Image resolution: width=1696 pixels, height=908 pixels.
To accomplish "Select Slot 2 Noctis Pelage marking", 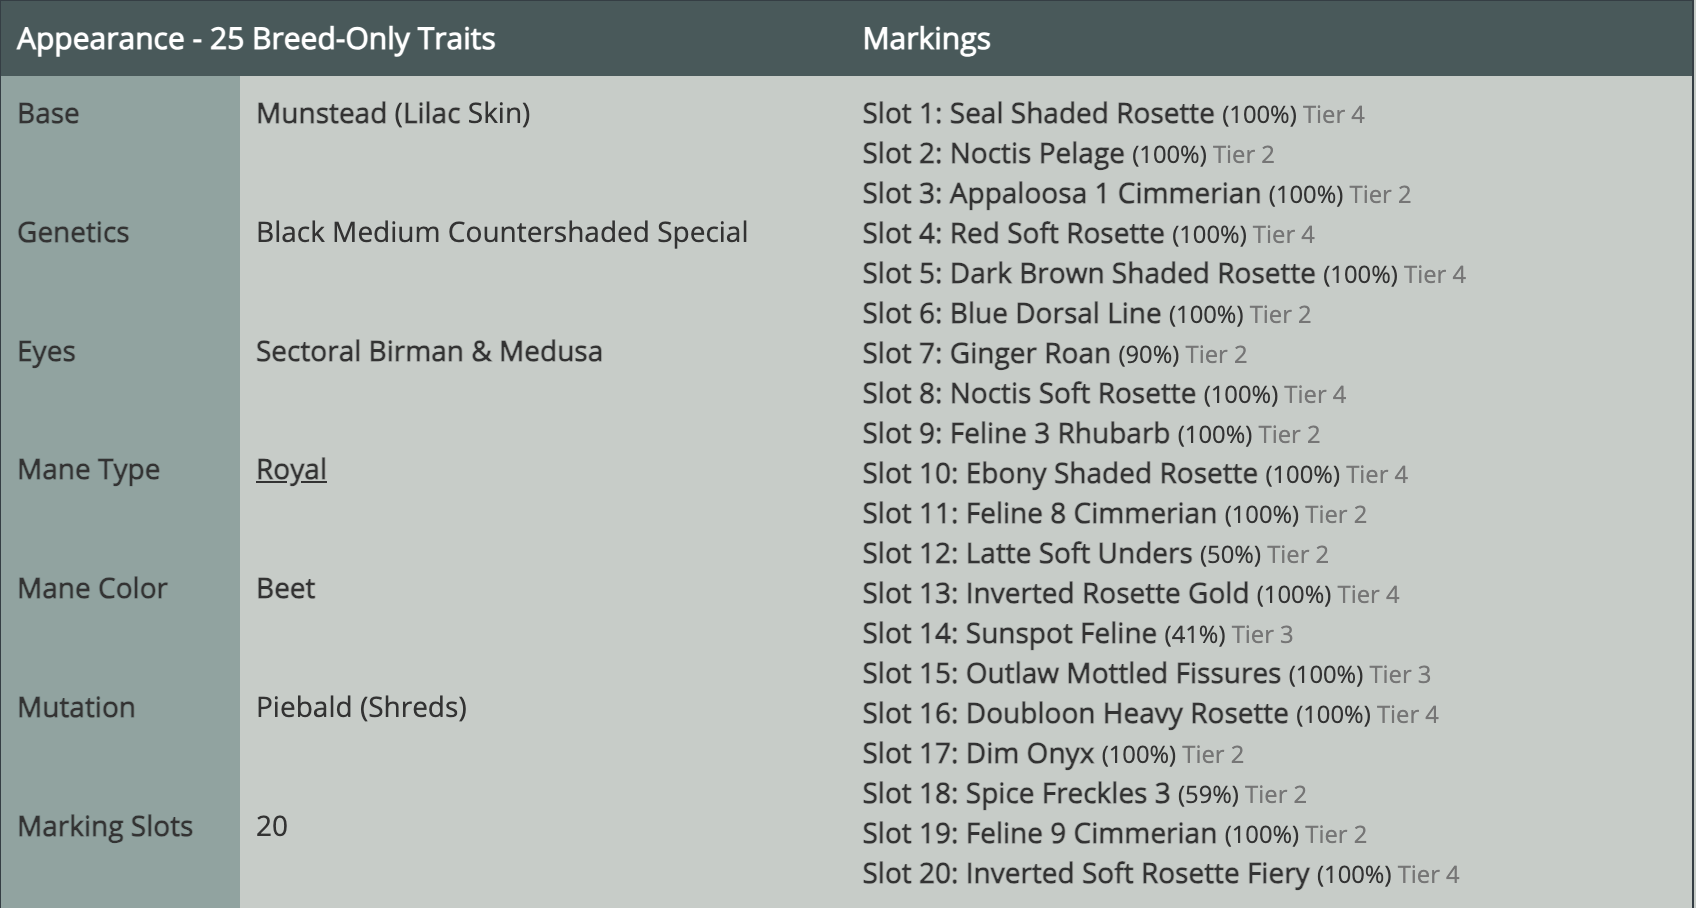I will click(x=1068, y=154).
